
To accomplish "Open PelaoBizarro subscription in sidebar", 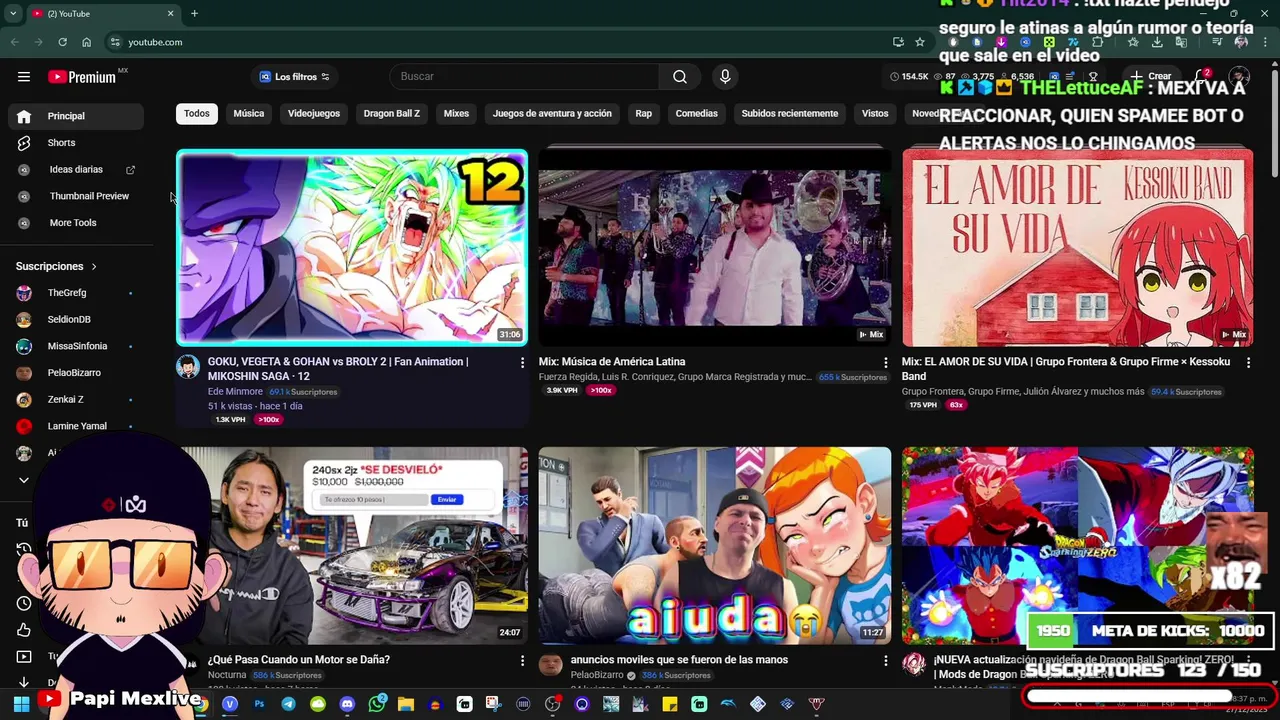I will (x=76, y=373).
